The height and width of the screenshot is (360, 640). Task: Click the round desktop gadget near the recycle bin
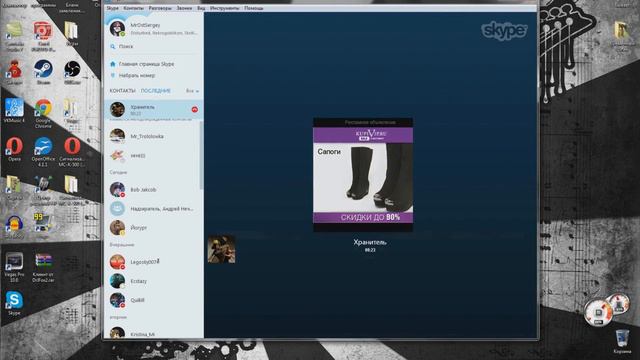[598, 312]
